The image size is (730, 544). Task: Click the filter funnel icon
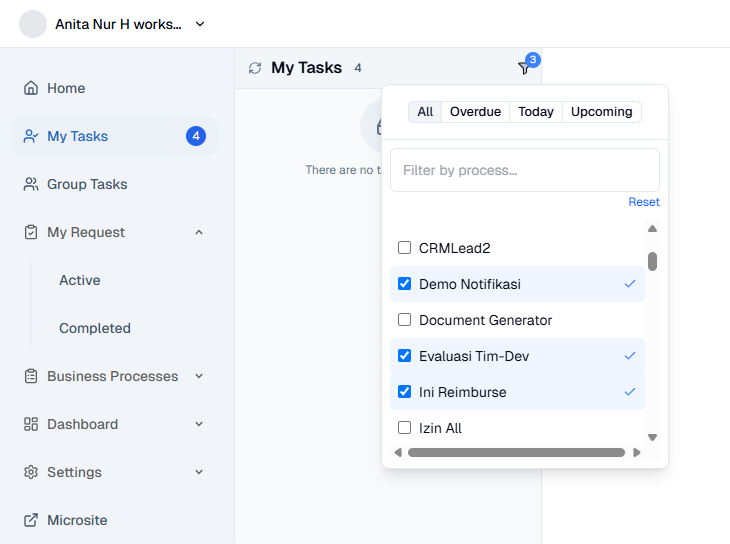point(523,68)
